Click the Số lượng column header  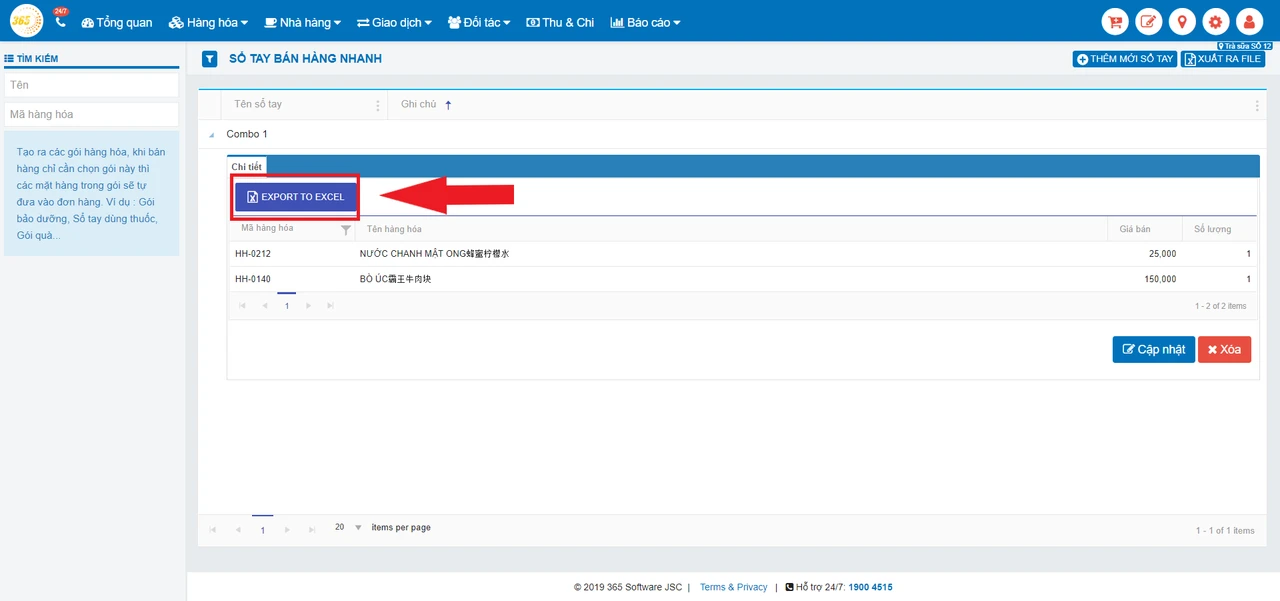1213,230
